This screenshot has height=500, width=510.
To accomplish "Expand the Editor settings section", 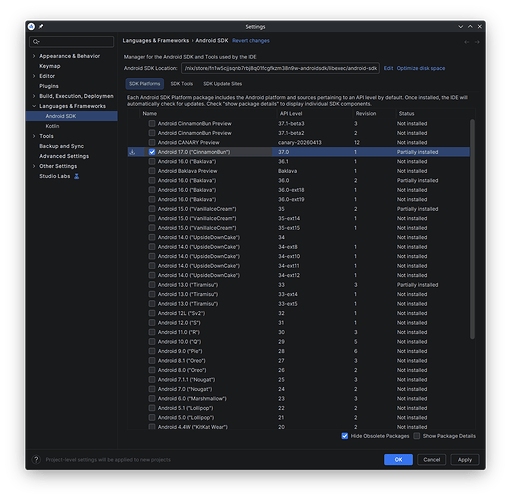I will 34,76.
